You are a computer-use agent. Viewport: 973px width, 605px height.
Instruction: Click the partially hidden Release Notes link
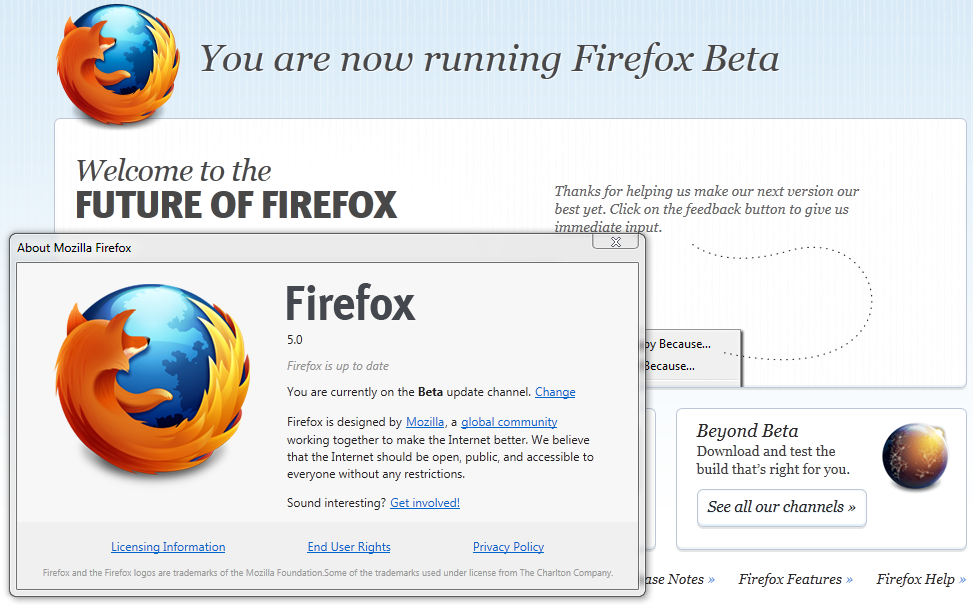[x=679, y=580]
